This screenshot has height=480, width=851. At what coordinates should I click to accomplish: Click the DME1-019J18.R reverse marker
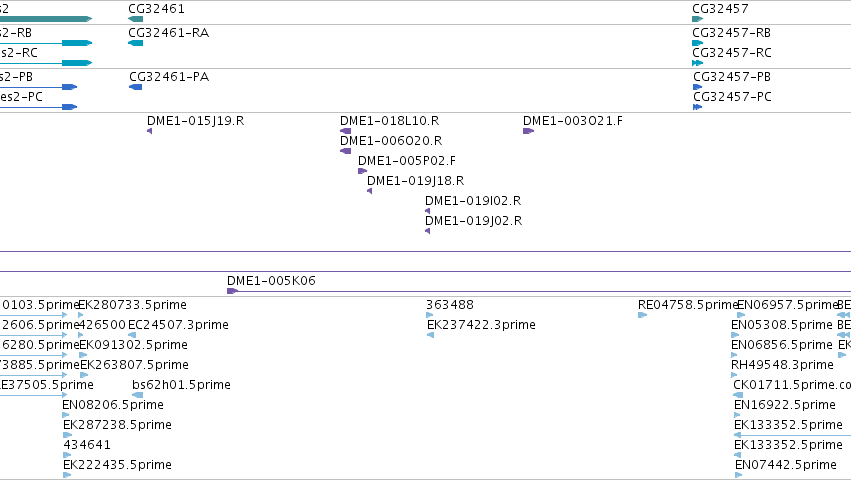point(370,191)
